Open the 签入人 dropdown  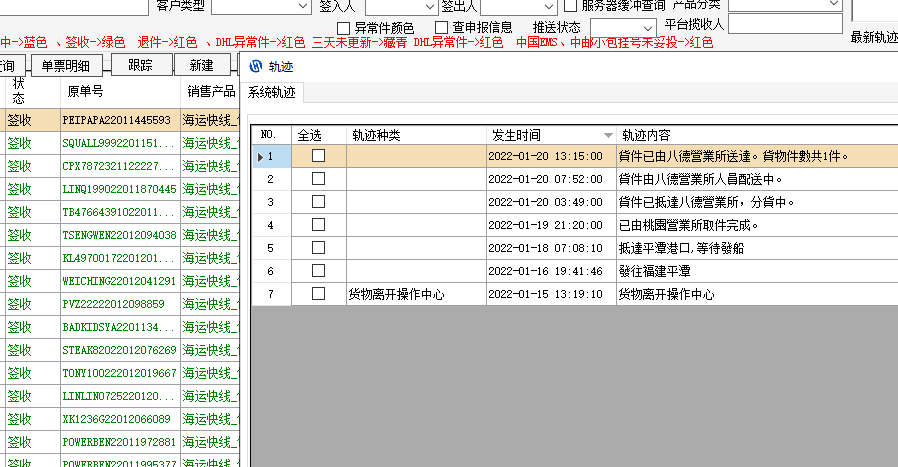click(x=430, y=6)
